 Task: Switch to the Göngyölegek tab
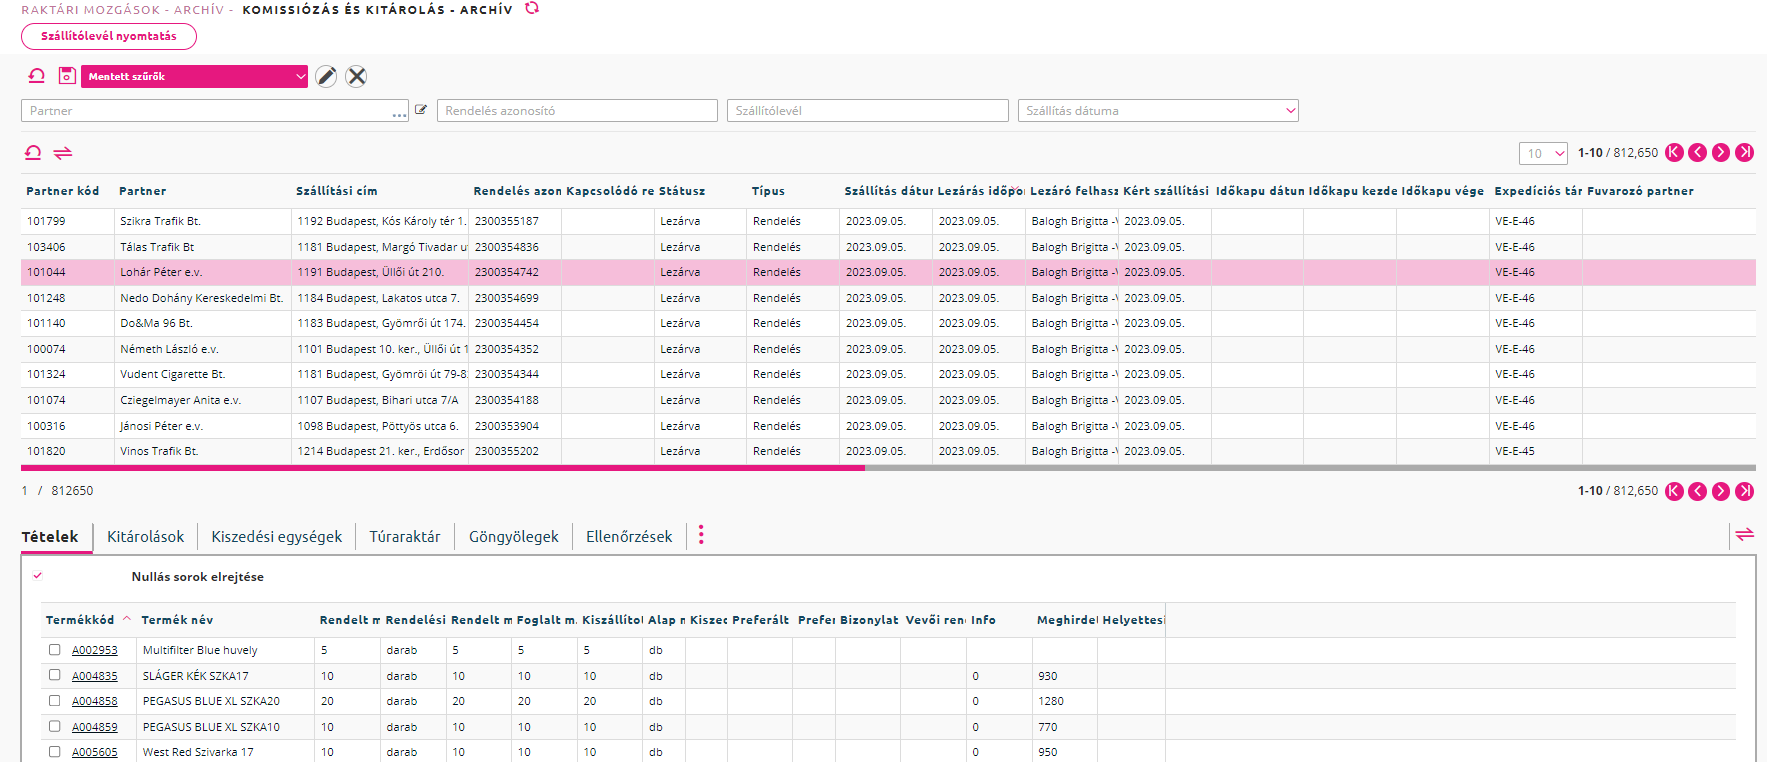point(514,537)
